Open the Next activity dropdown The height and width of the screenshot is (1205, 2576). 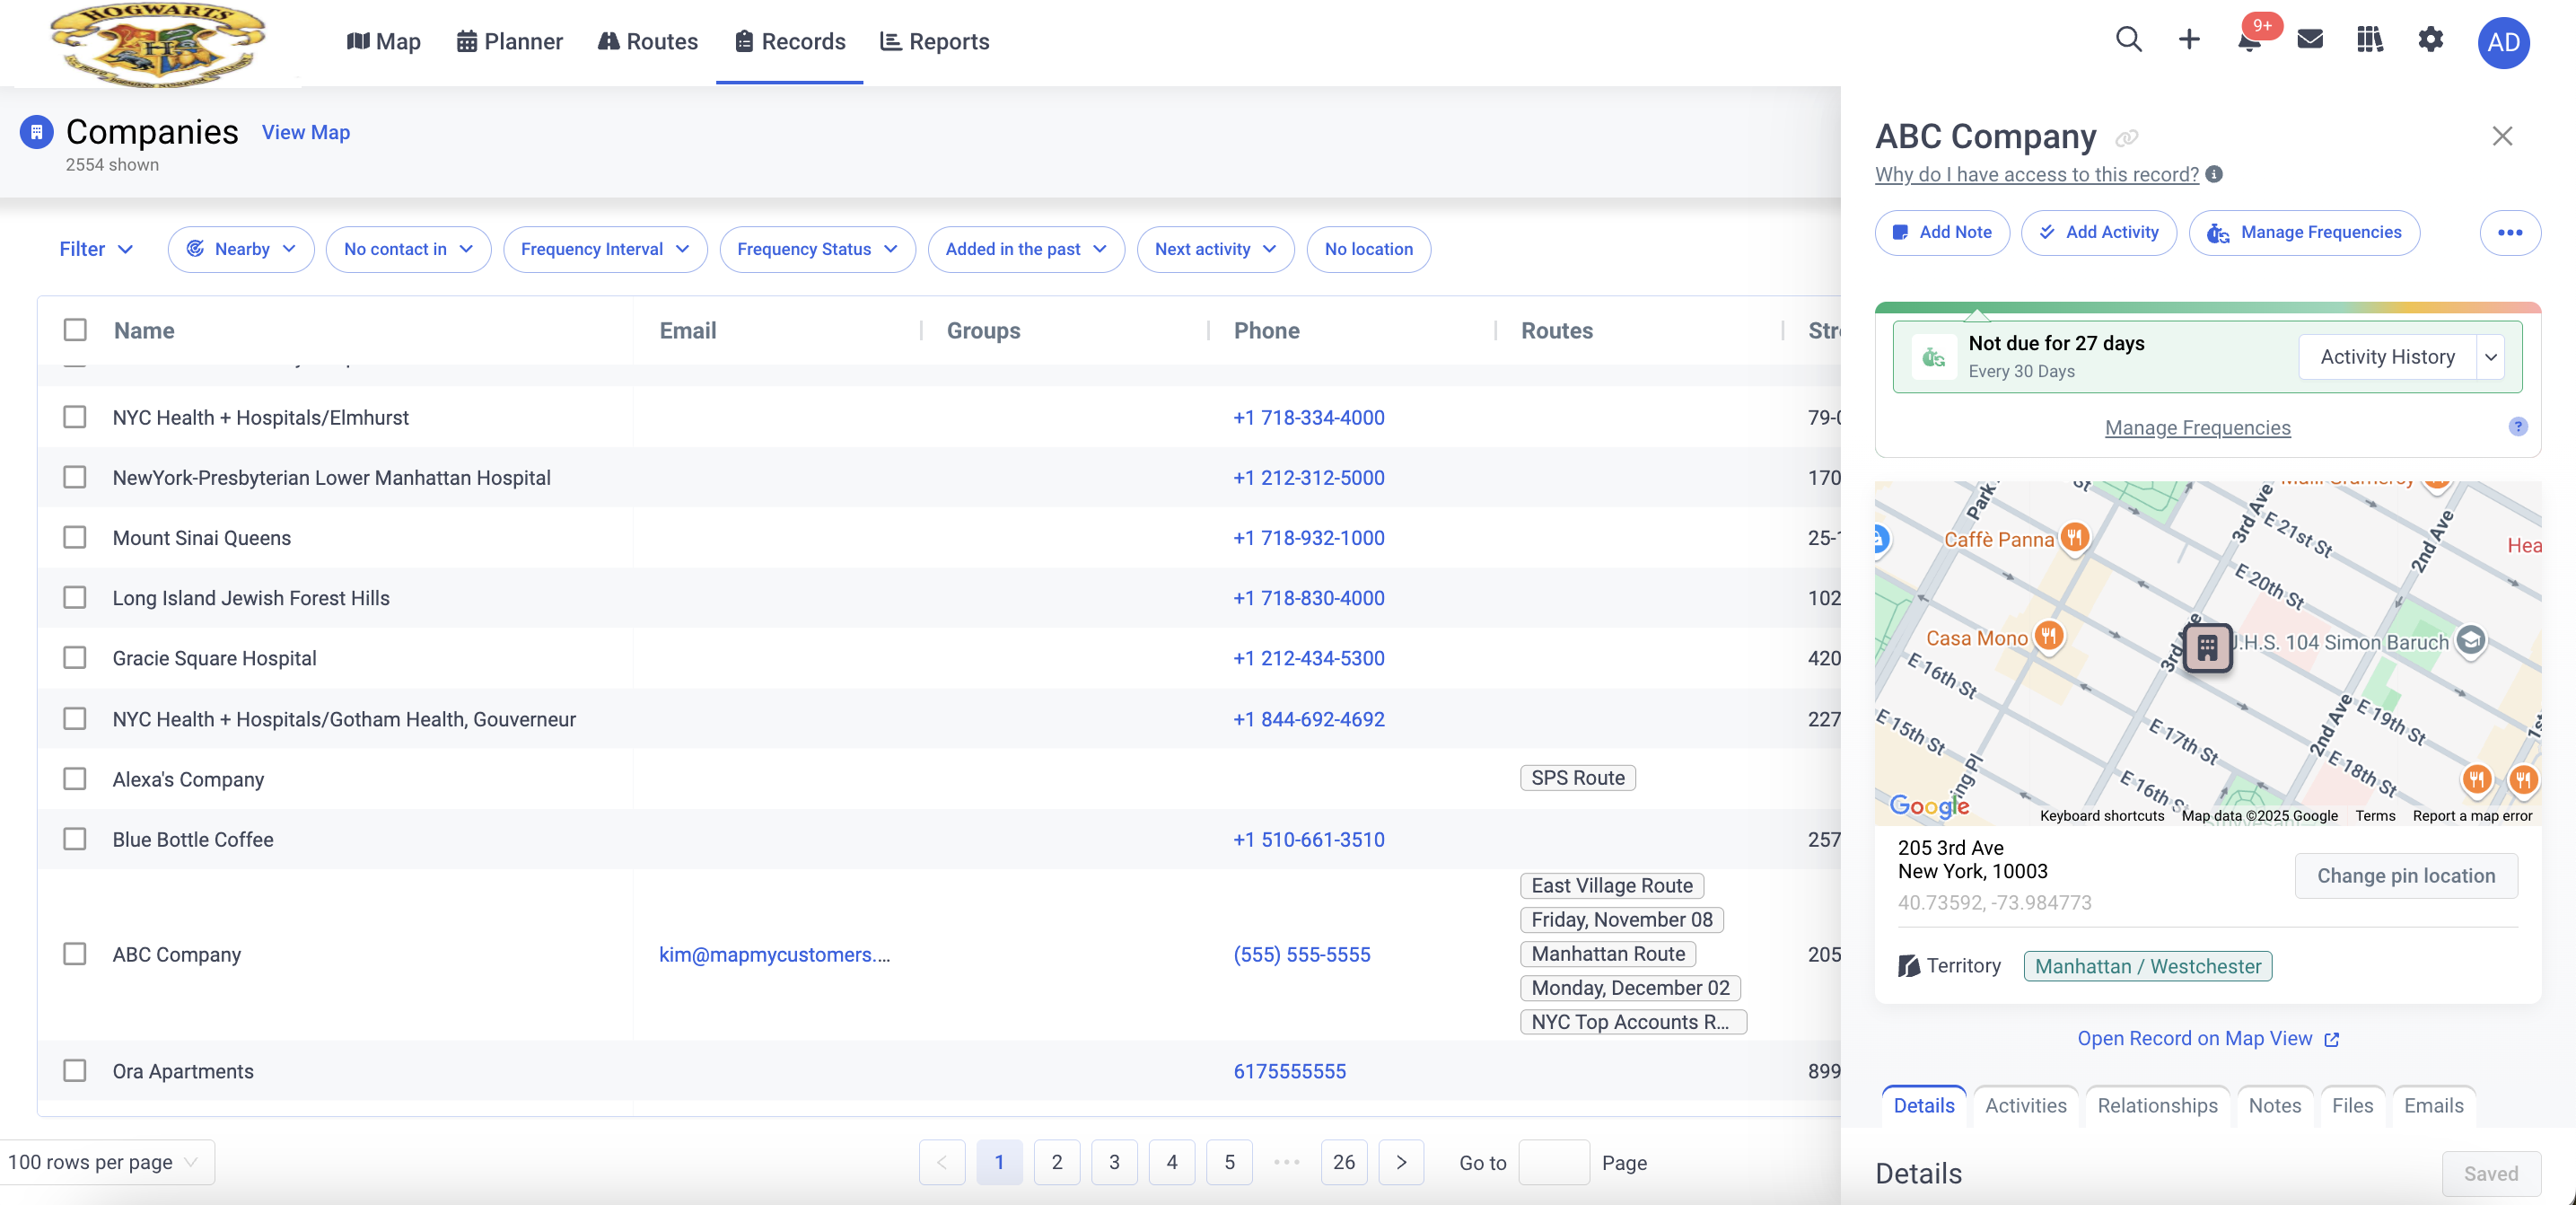tap(1215, 249)
